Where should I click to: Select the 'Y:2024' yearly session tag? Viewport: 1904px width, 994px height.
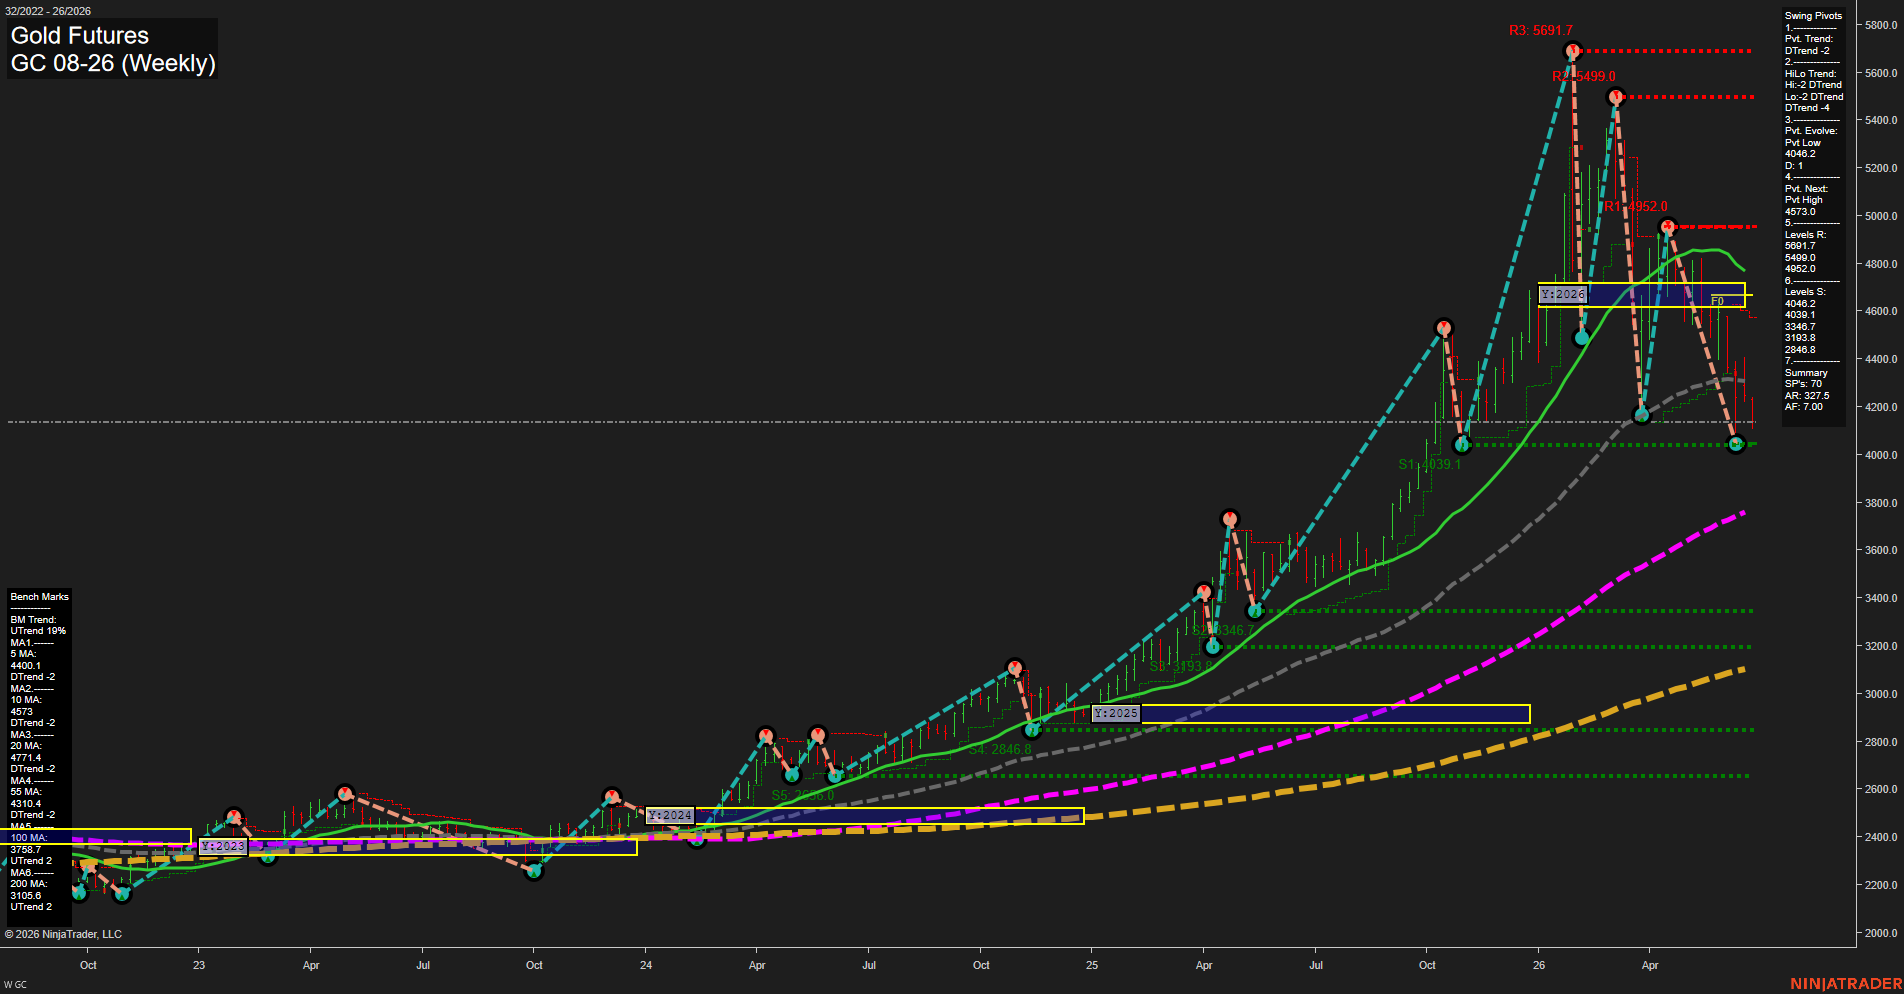[x=669, y=816]
